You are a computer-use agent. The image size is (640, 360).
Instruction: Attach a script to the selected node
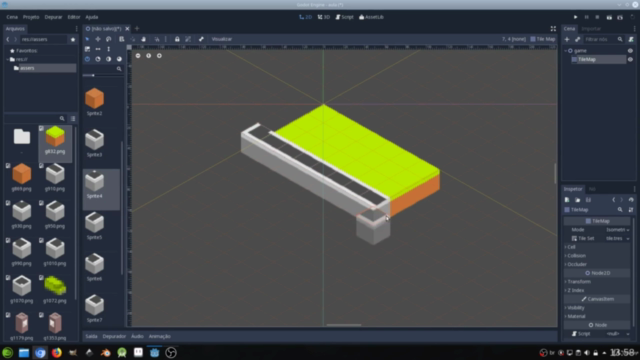[631, 39]
